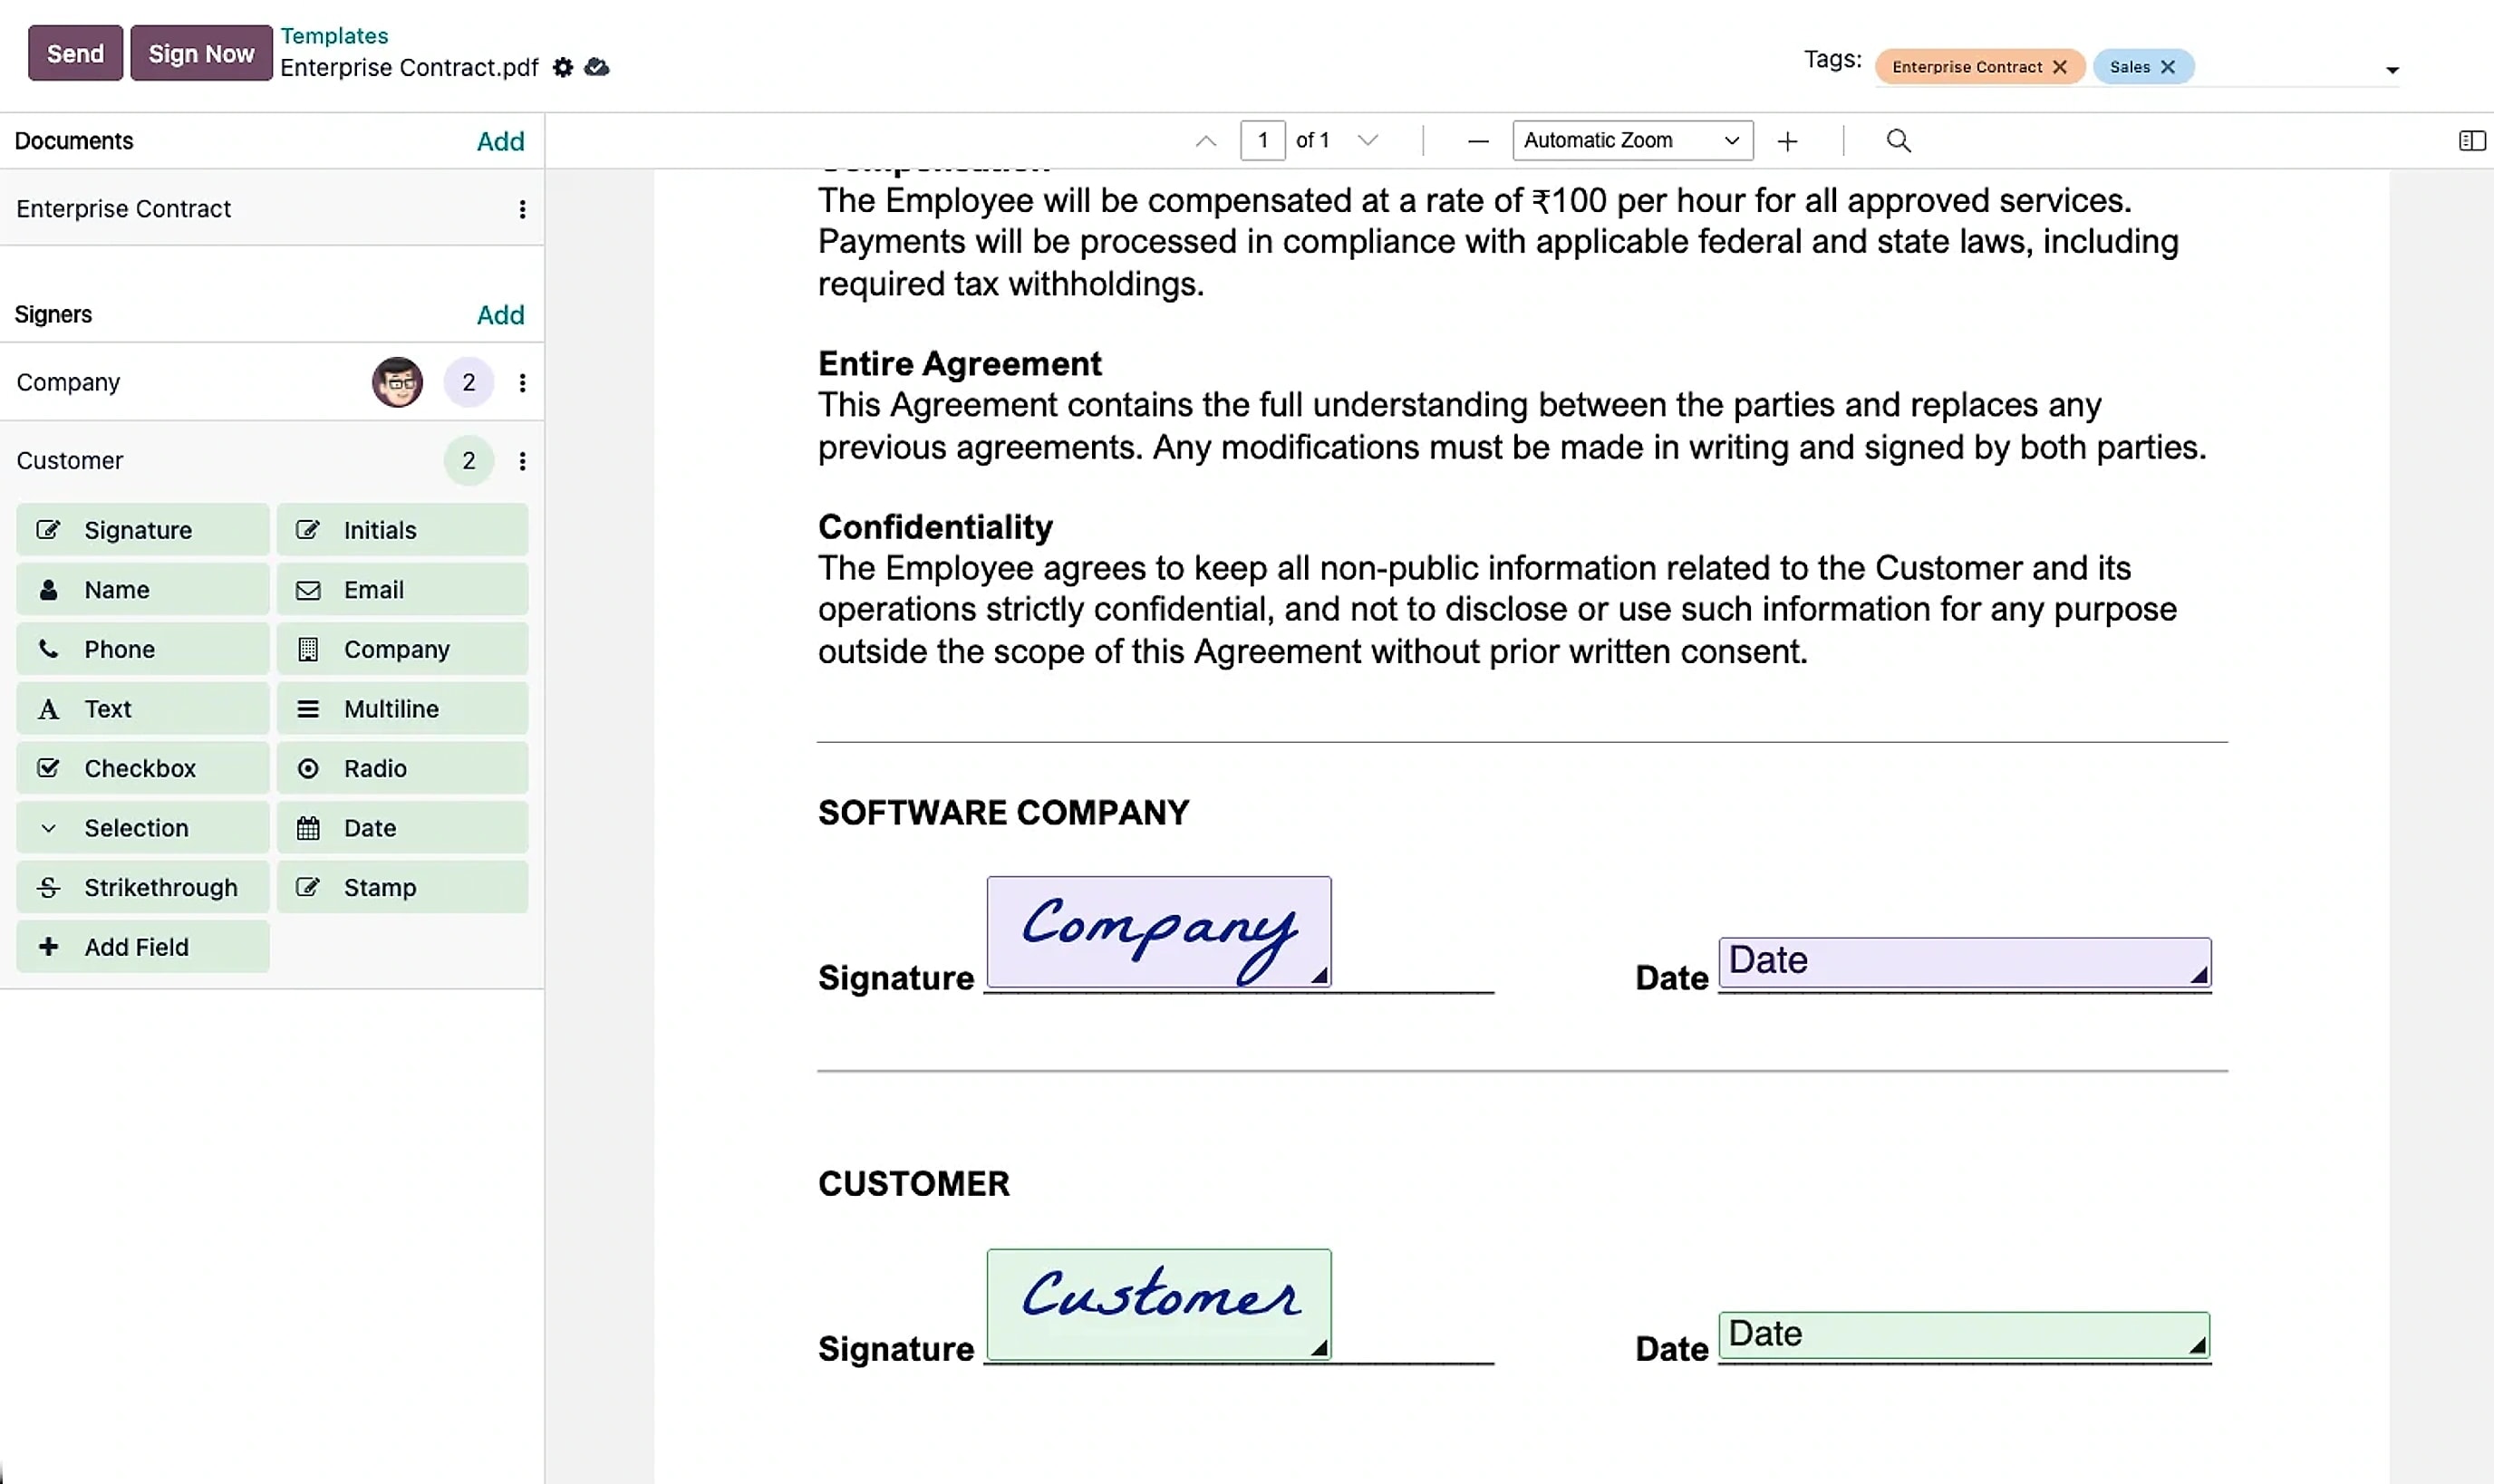The height and width of the screenshot is (1484, 2494).
Task: Click the Company signer avatar
Action: coord(397,382)
